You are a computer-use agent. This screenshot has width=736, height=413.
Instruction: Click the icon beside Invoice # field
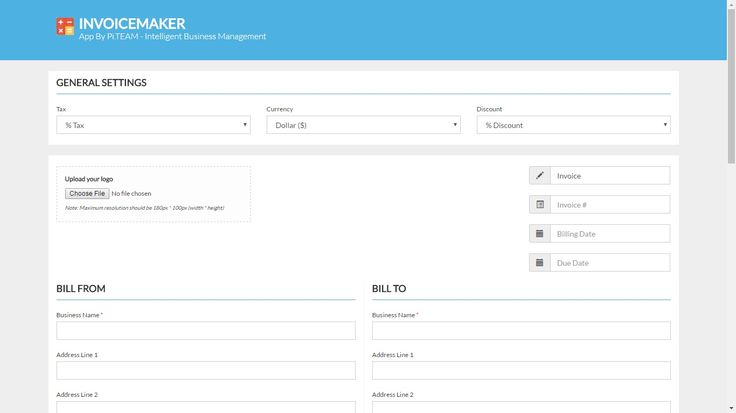point(540,205)
